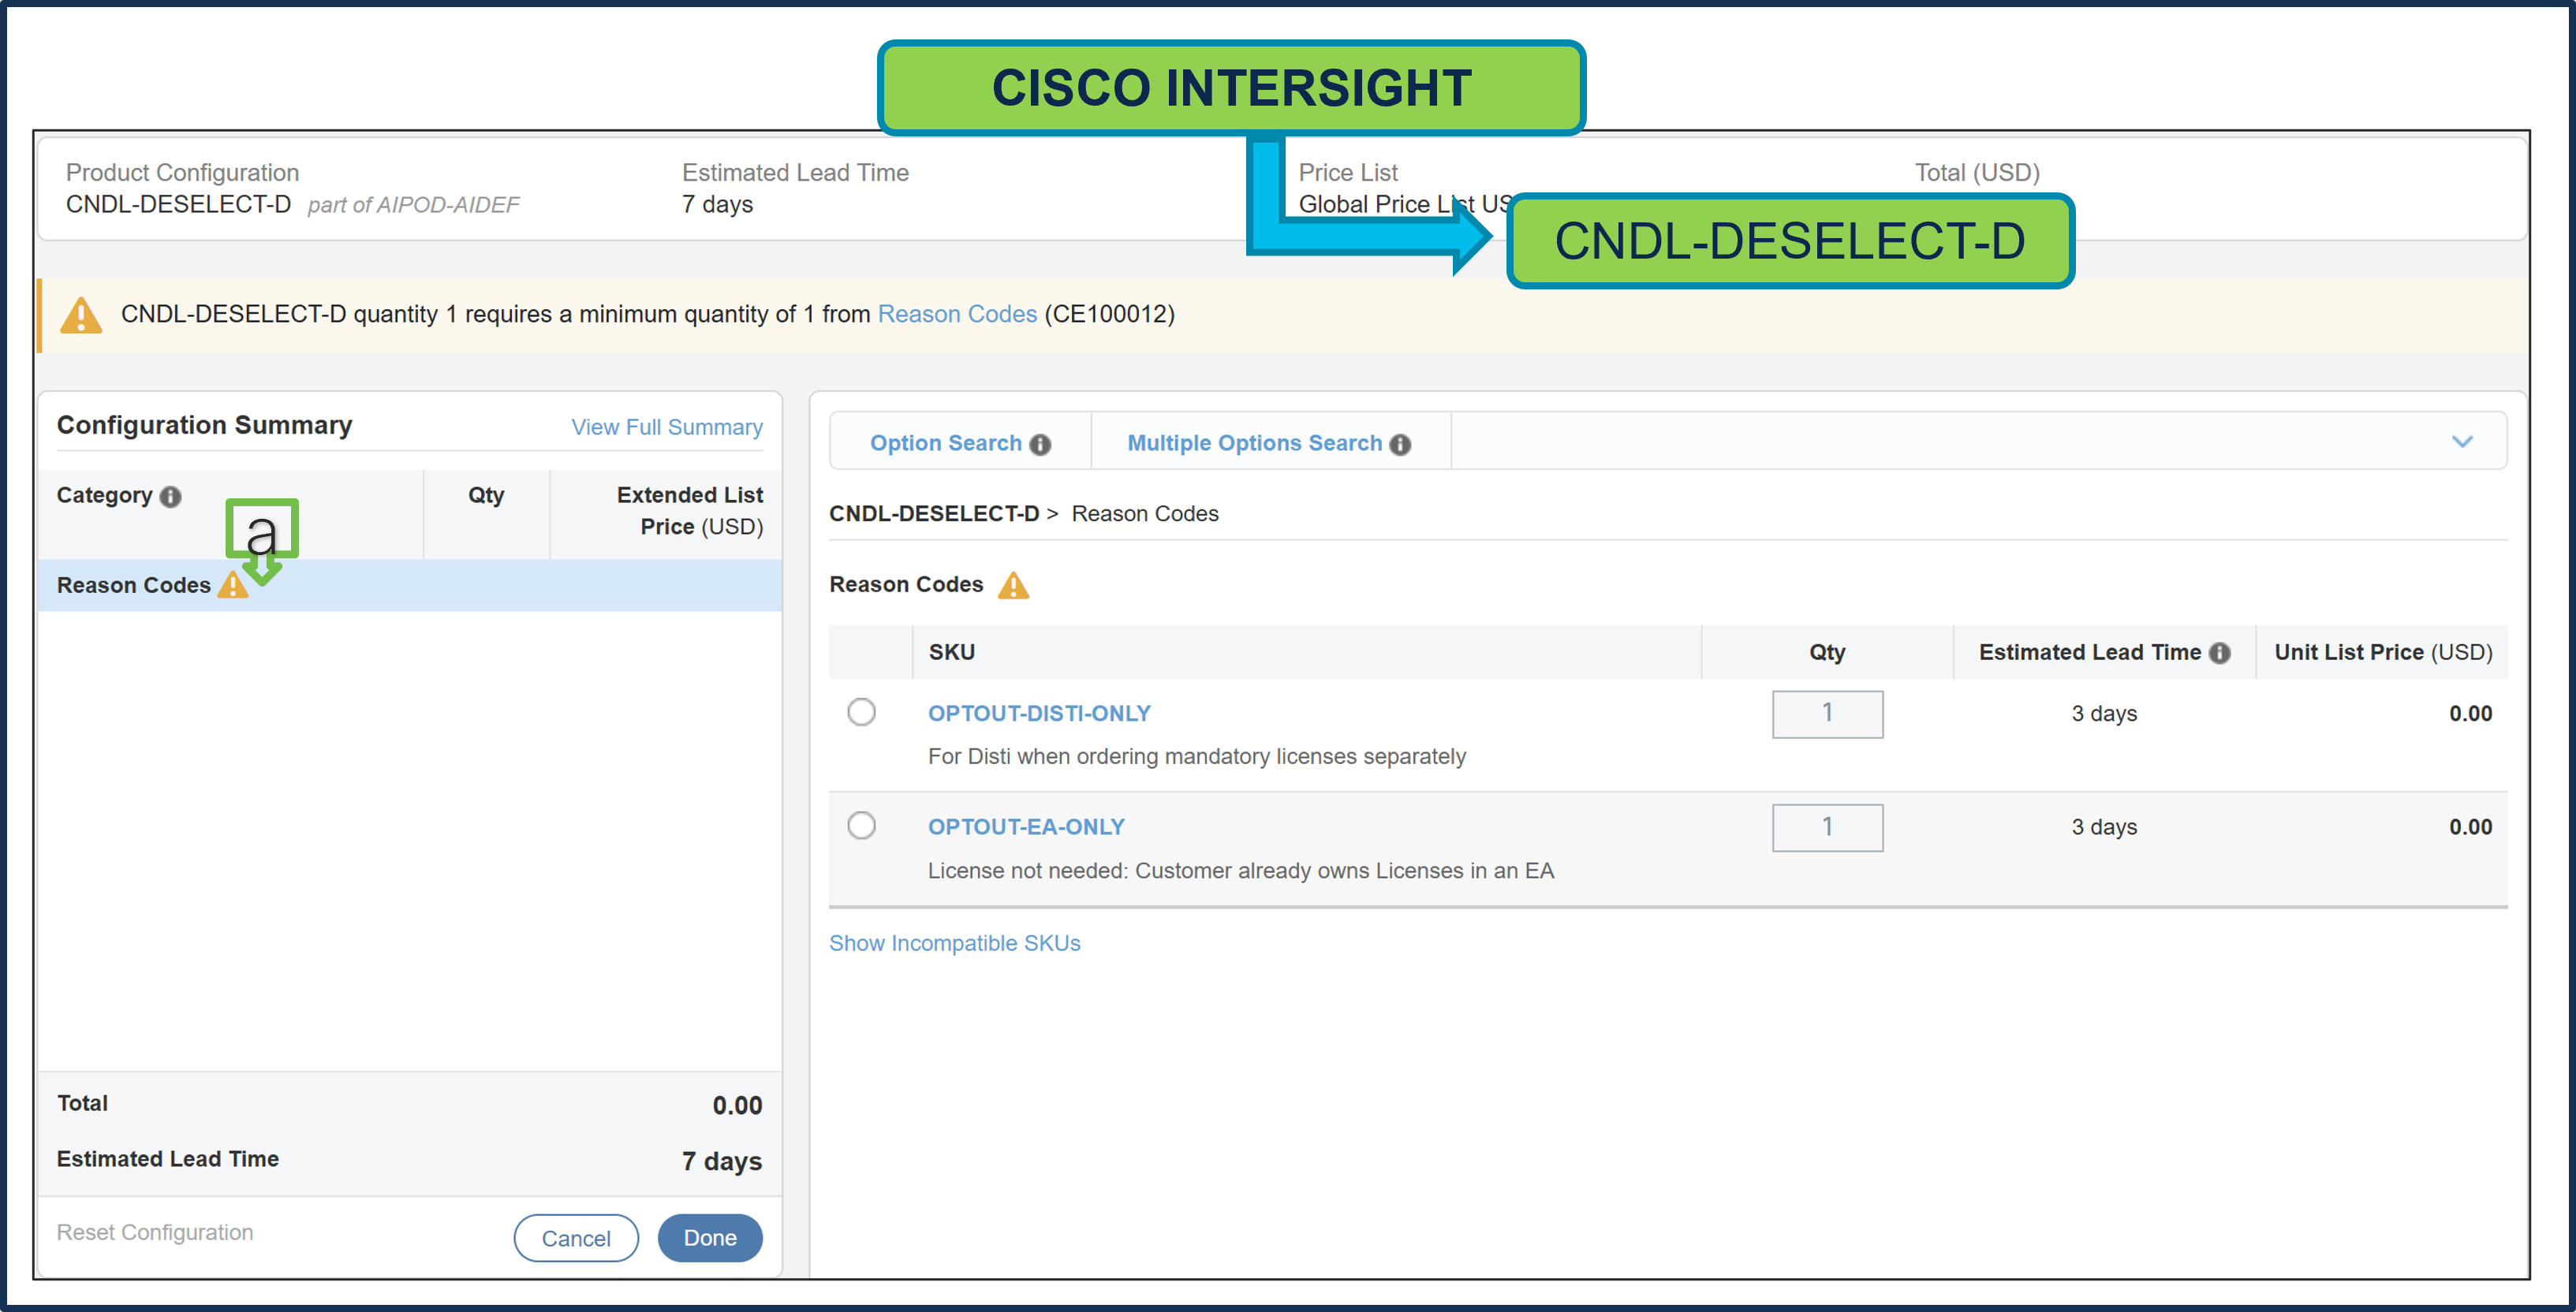
Task: Click the Cancel button
Action: coord(576,1237)
